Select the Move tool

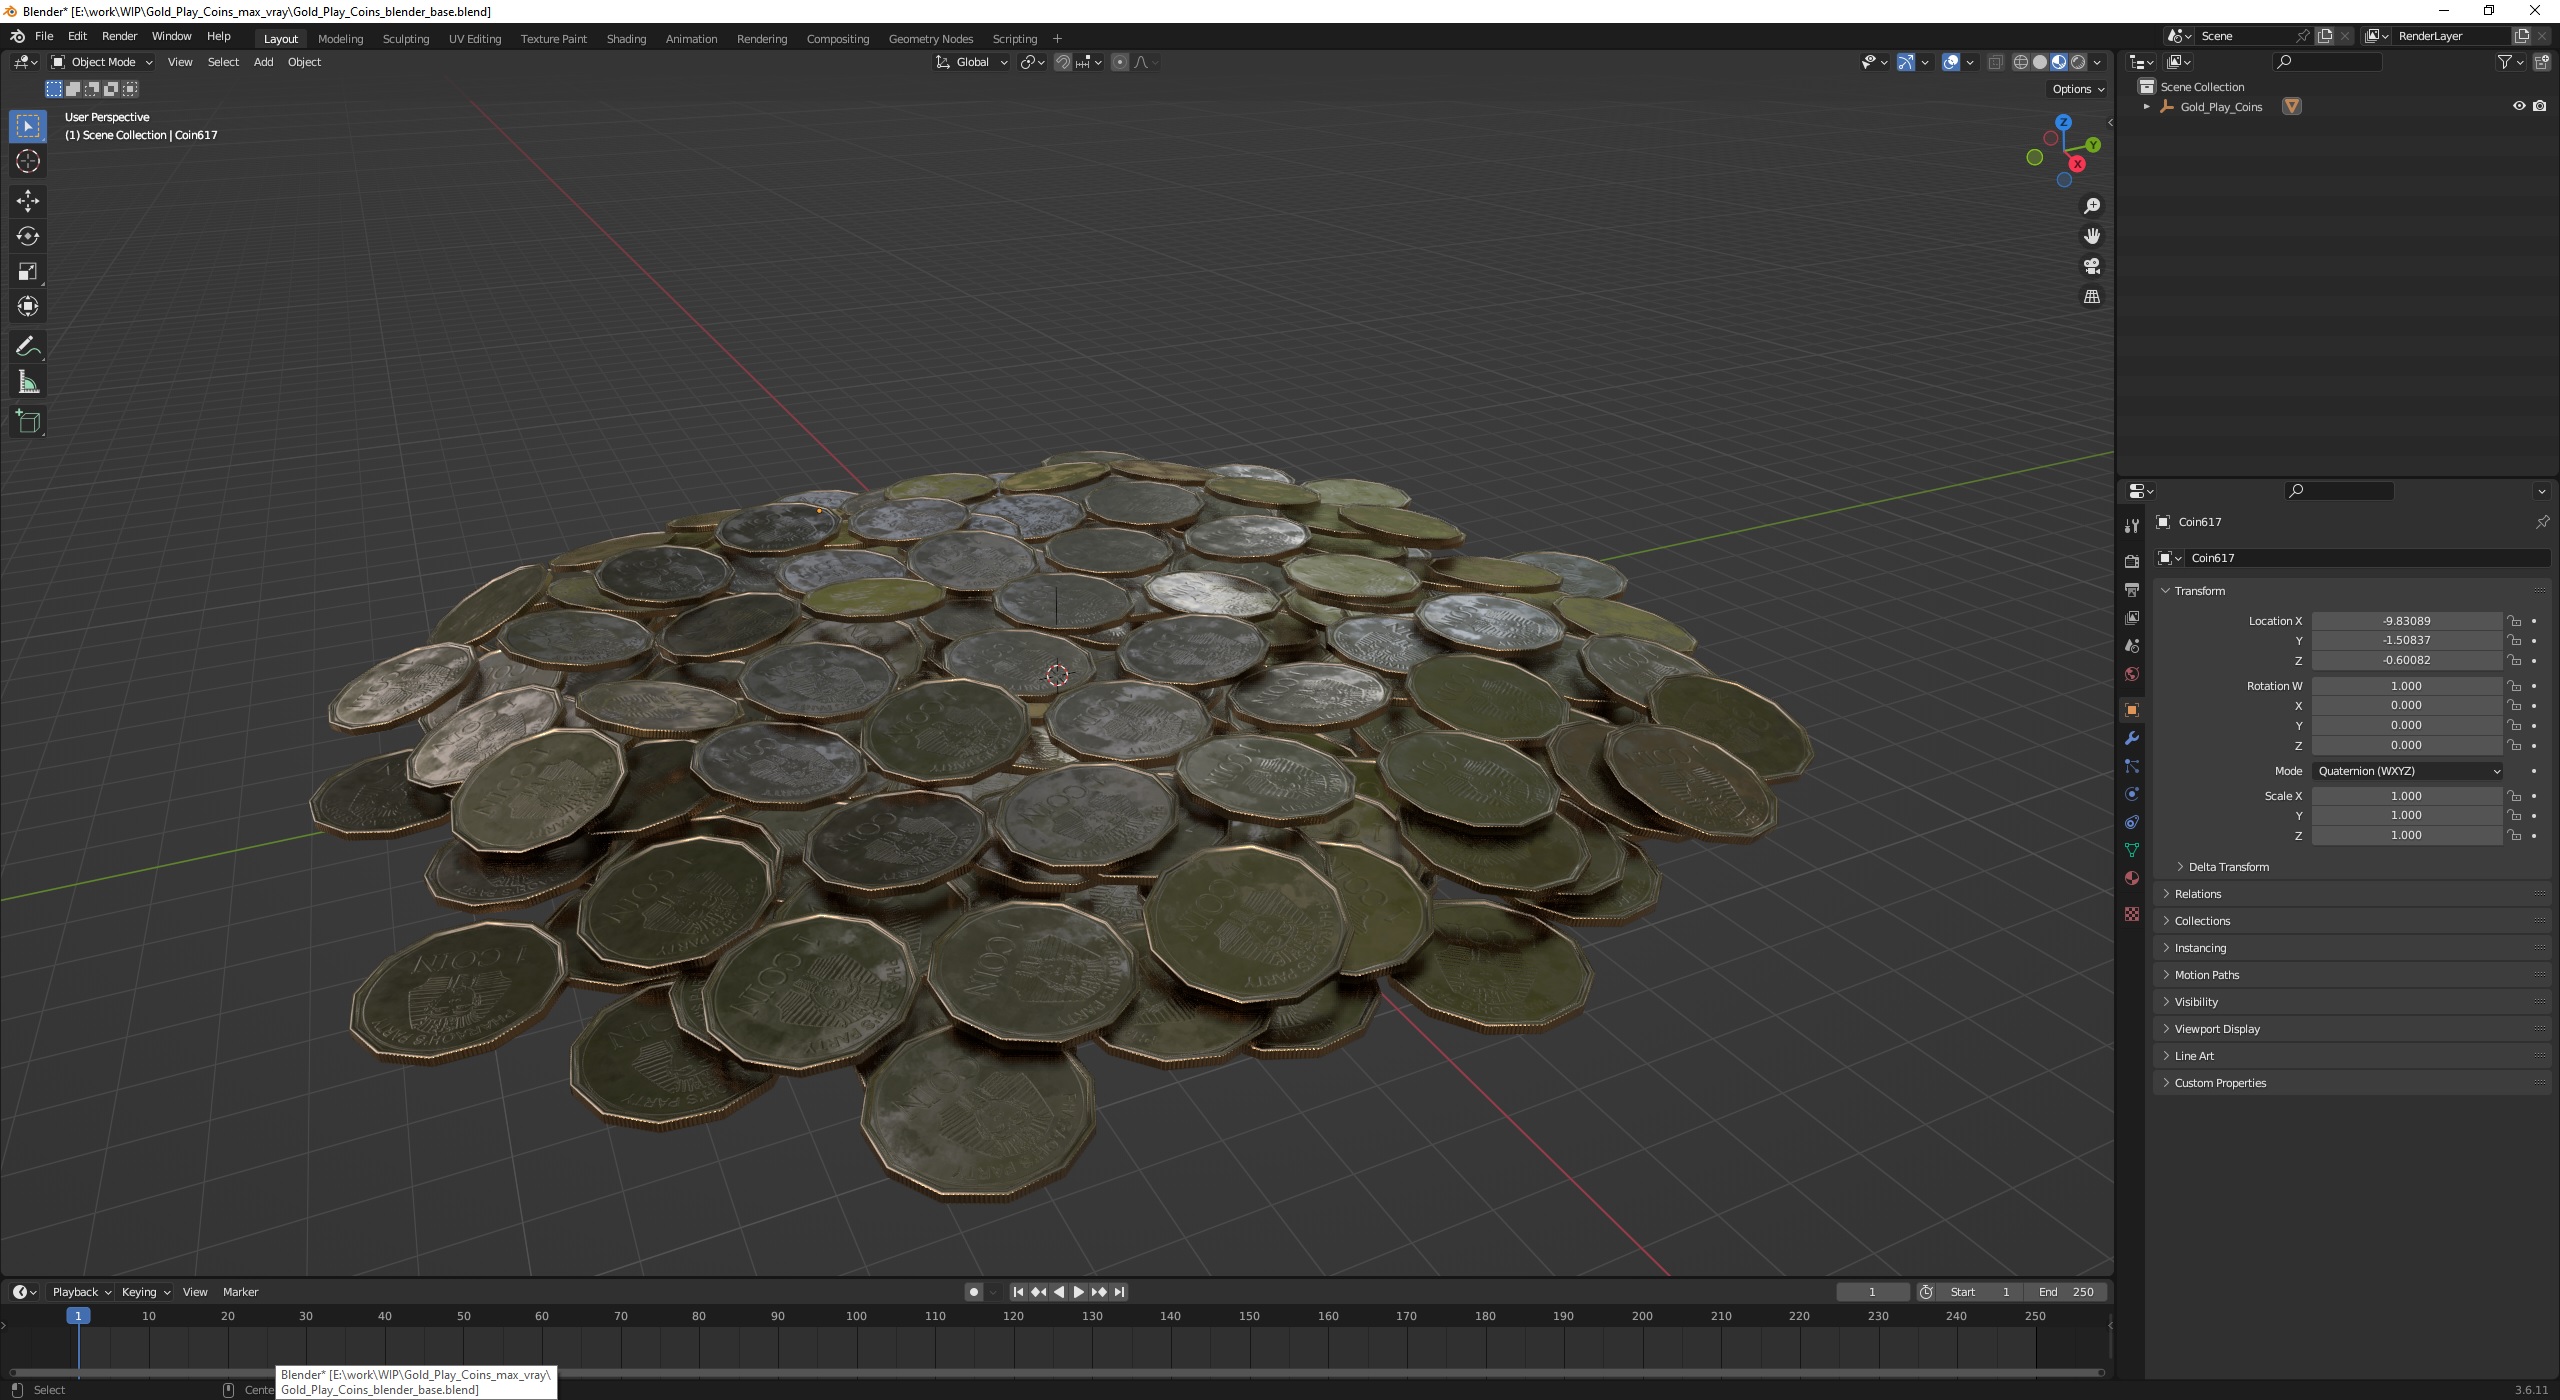click(28, 201)
